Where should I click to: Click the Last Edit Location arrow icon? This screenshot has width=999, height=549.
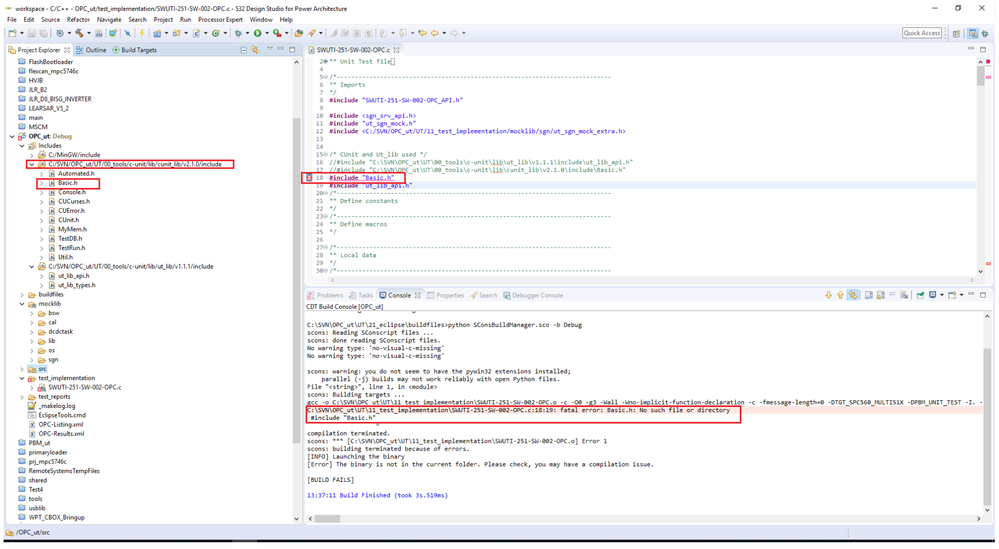tap(422, 33)
